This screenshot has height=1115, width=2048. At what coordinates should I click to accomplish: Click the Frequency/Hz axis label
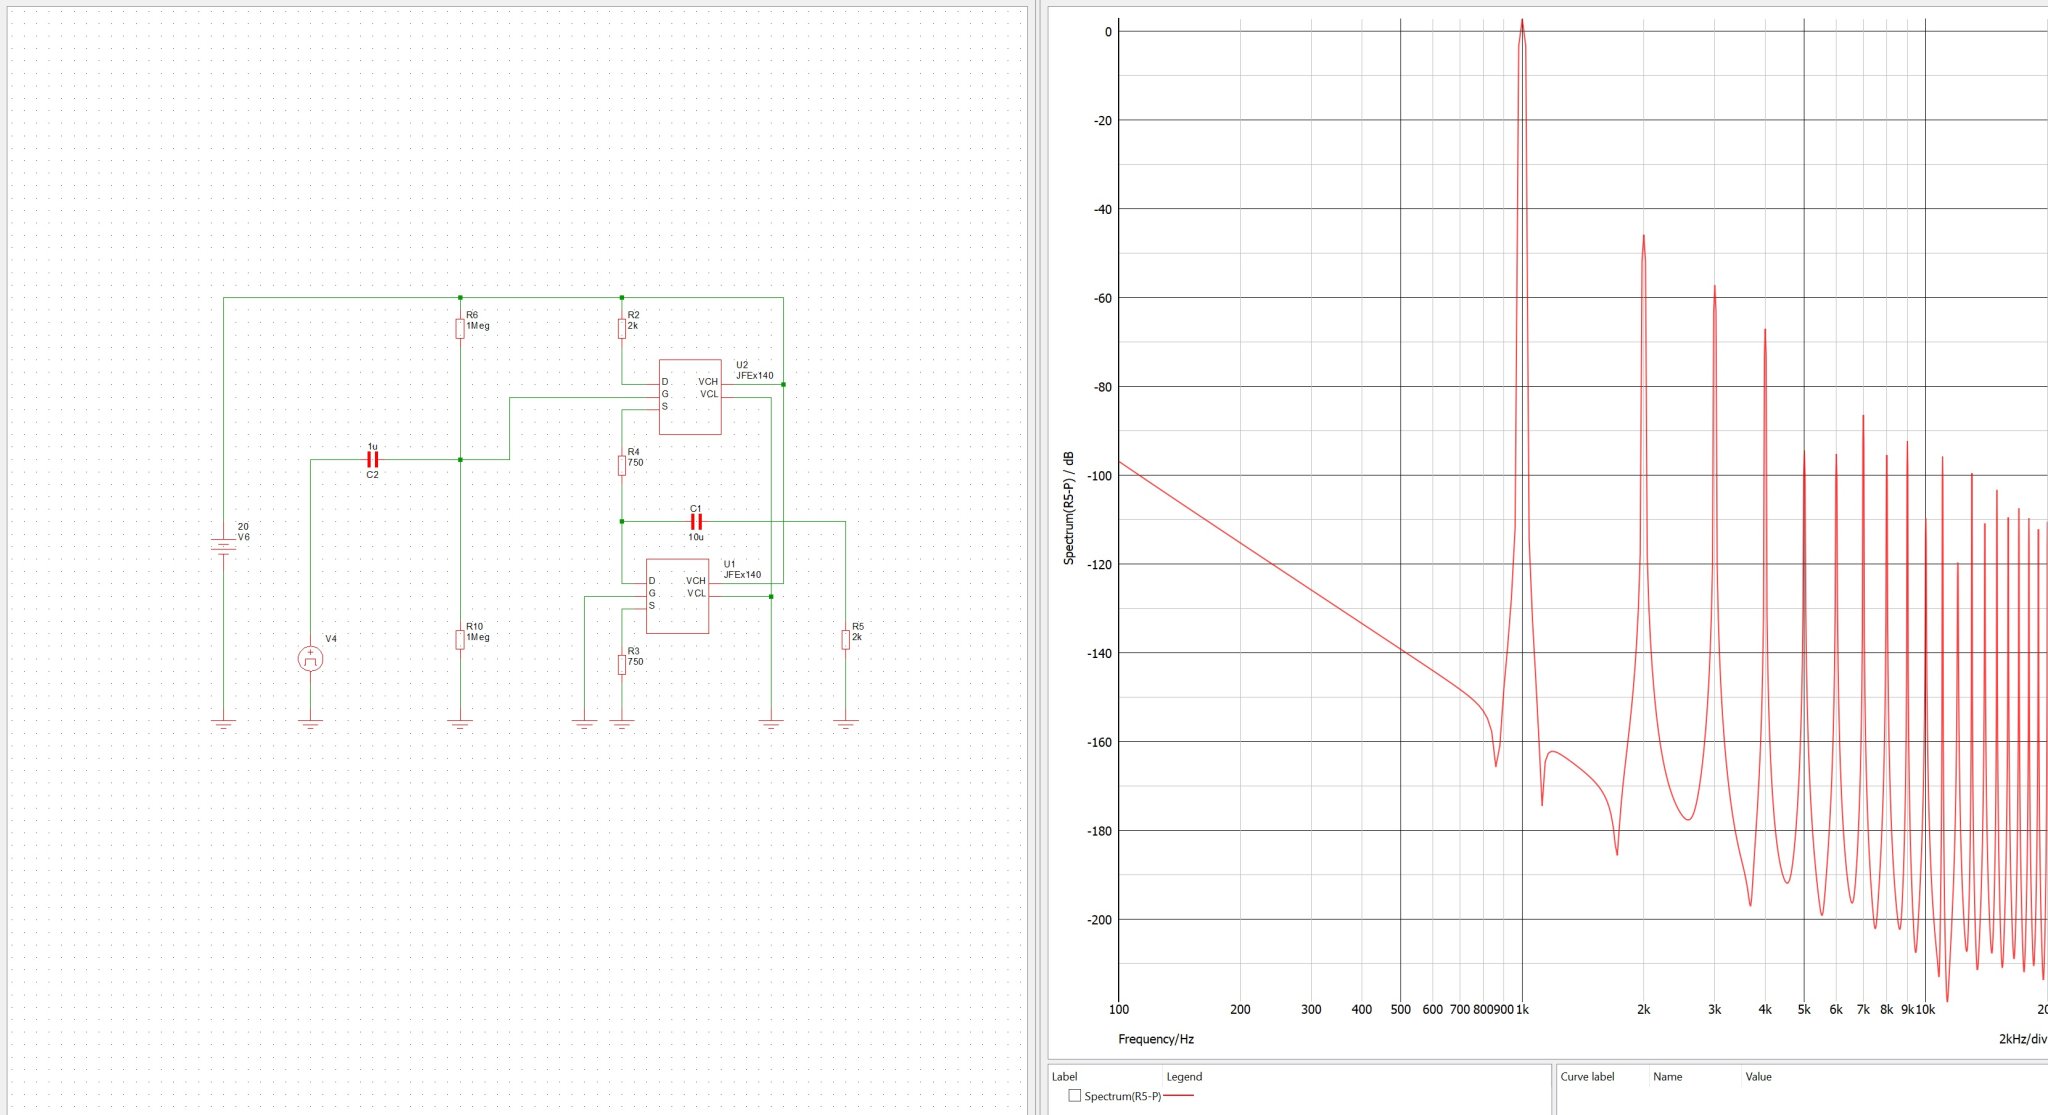1156,1039
